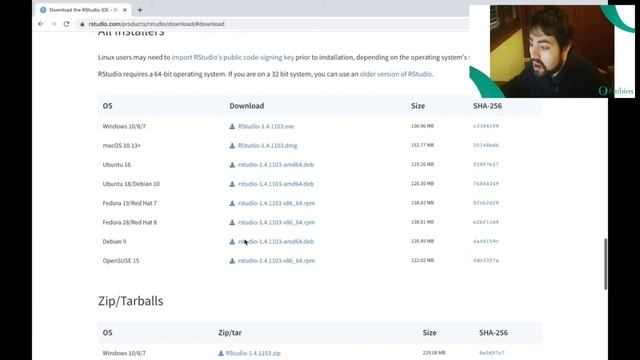Click the 'OpenSUSE 15' OS cell
Viewport: 640px width, 360px height.
pyautogui.click(x=121, y=261)
